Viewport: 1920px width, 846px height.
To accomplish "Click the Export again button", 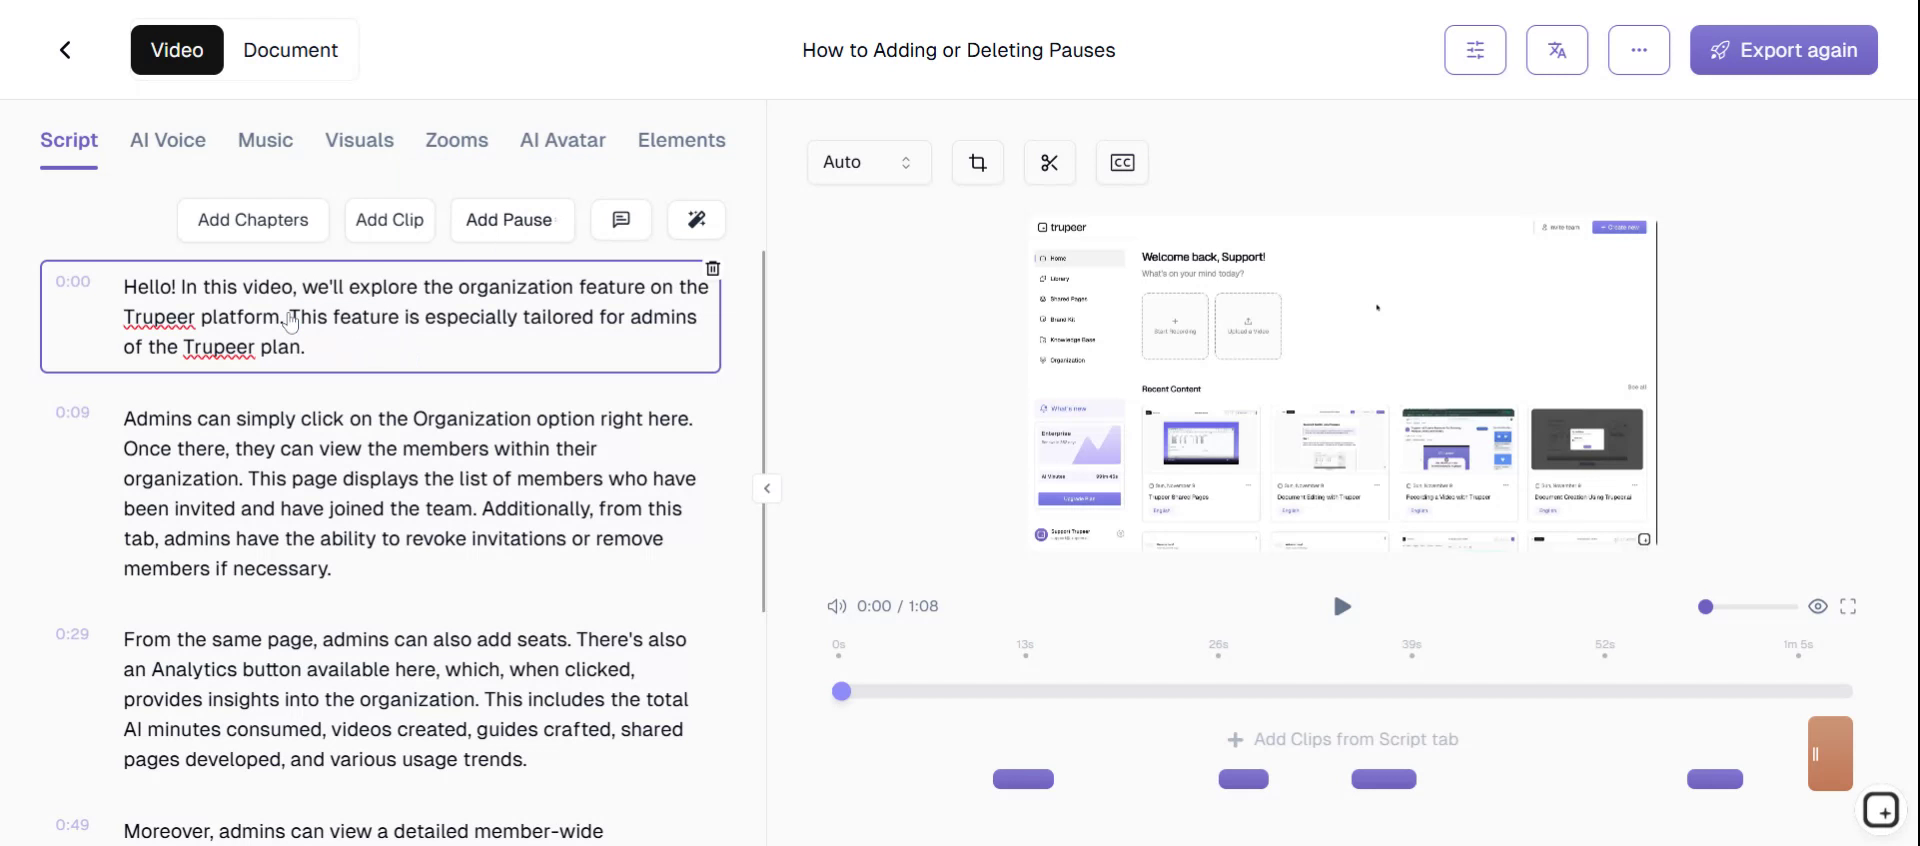I will (1784, 50).
